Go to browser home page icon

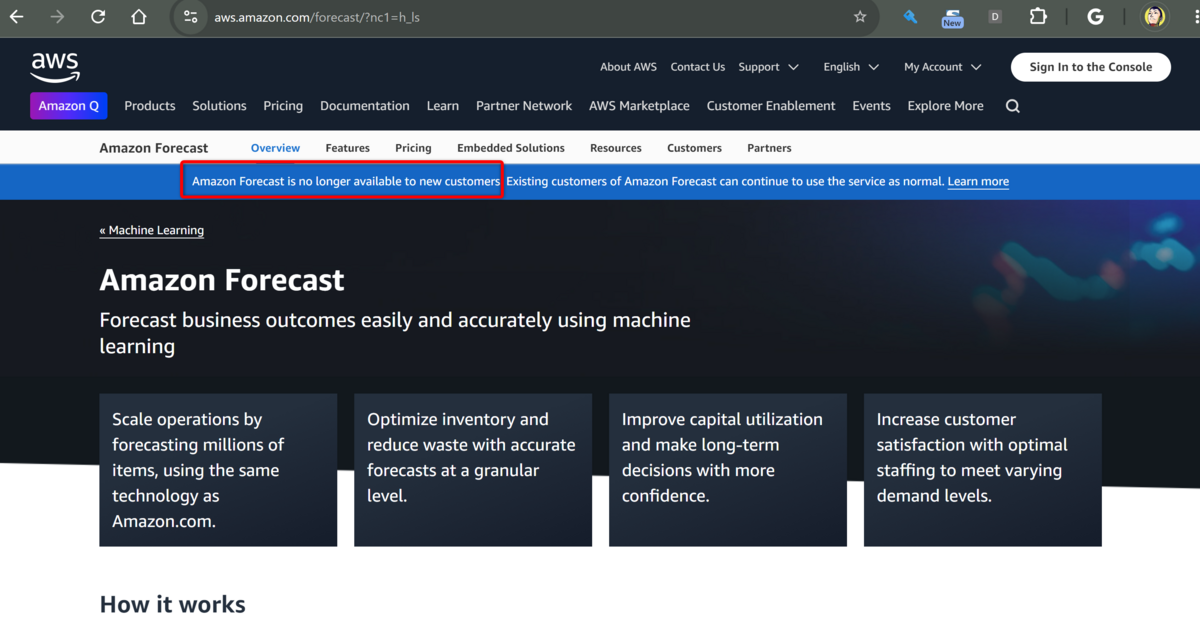[x=139, y=17]
